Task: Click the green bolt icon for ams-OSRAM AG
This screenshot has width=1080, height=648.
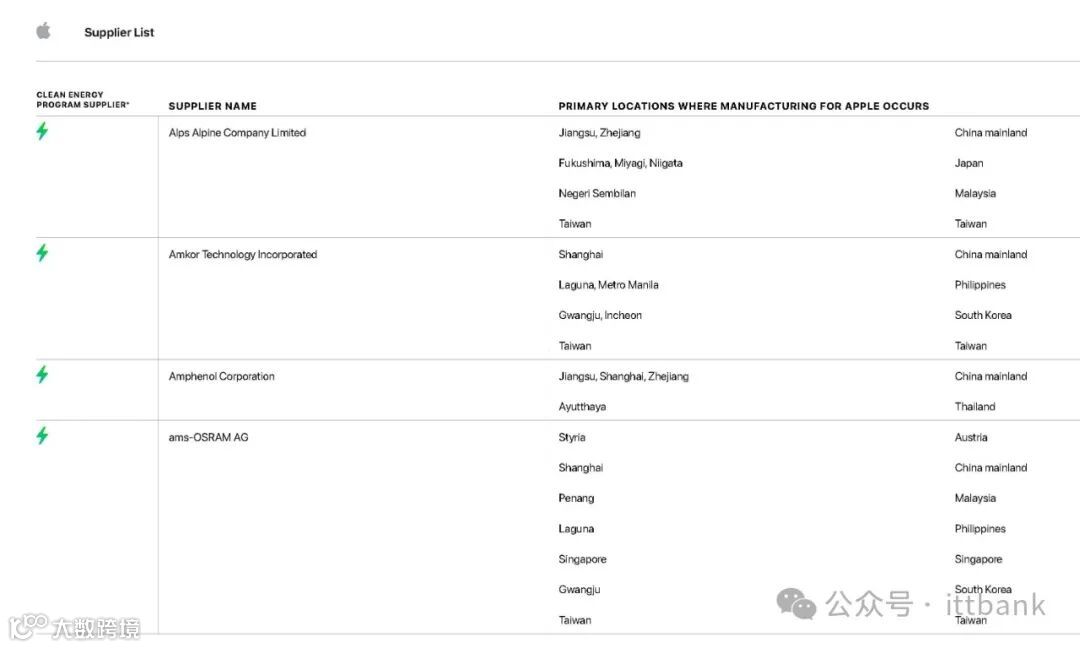Action: click(x=42, y=435)
